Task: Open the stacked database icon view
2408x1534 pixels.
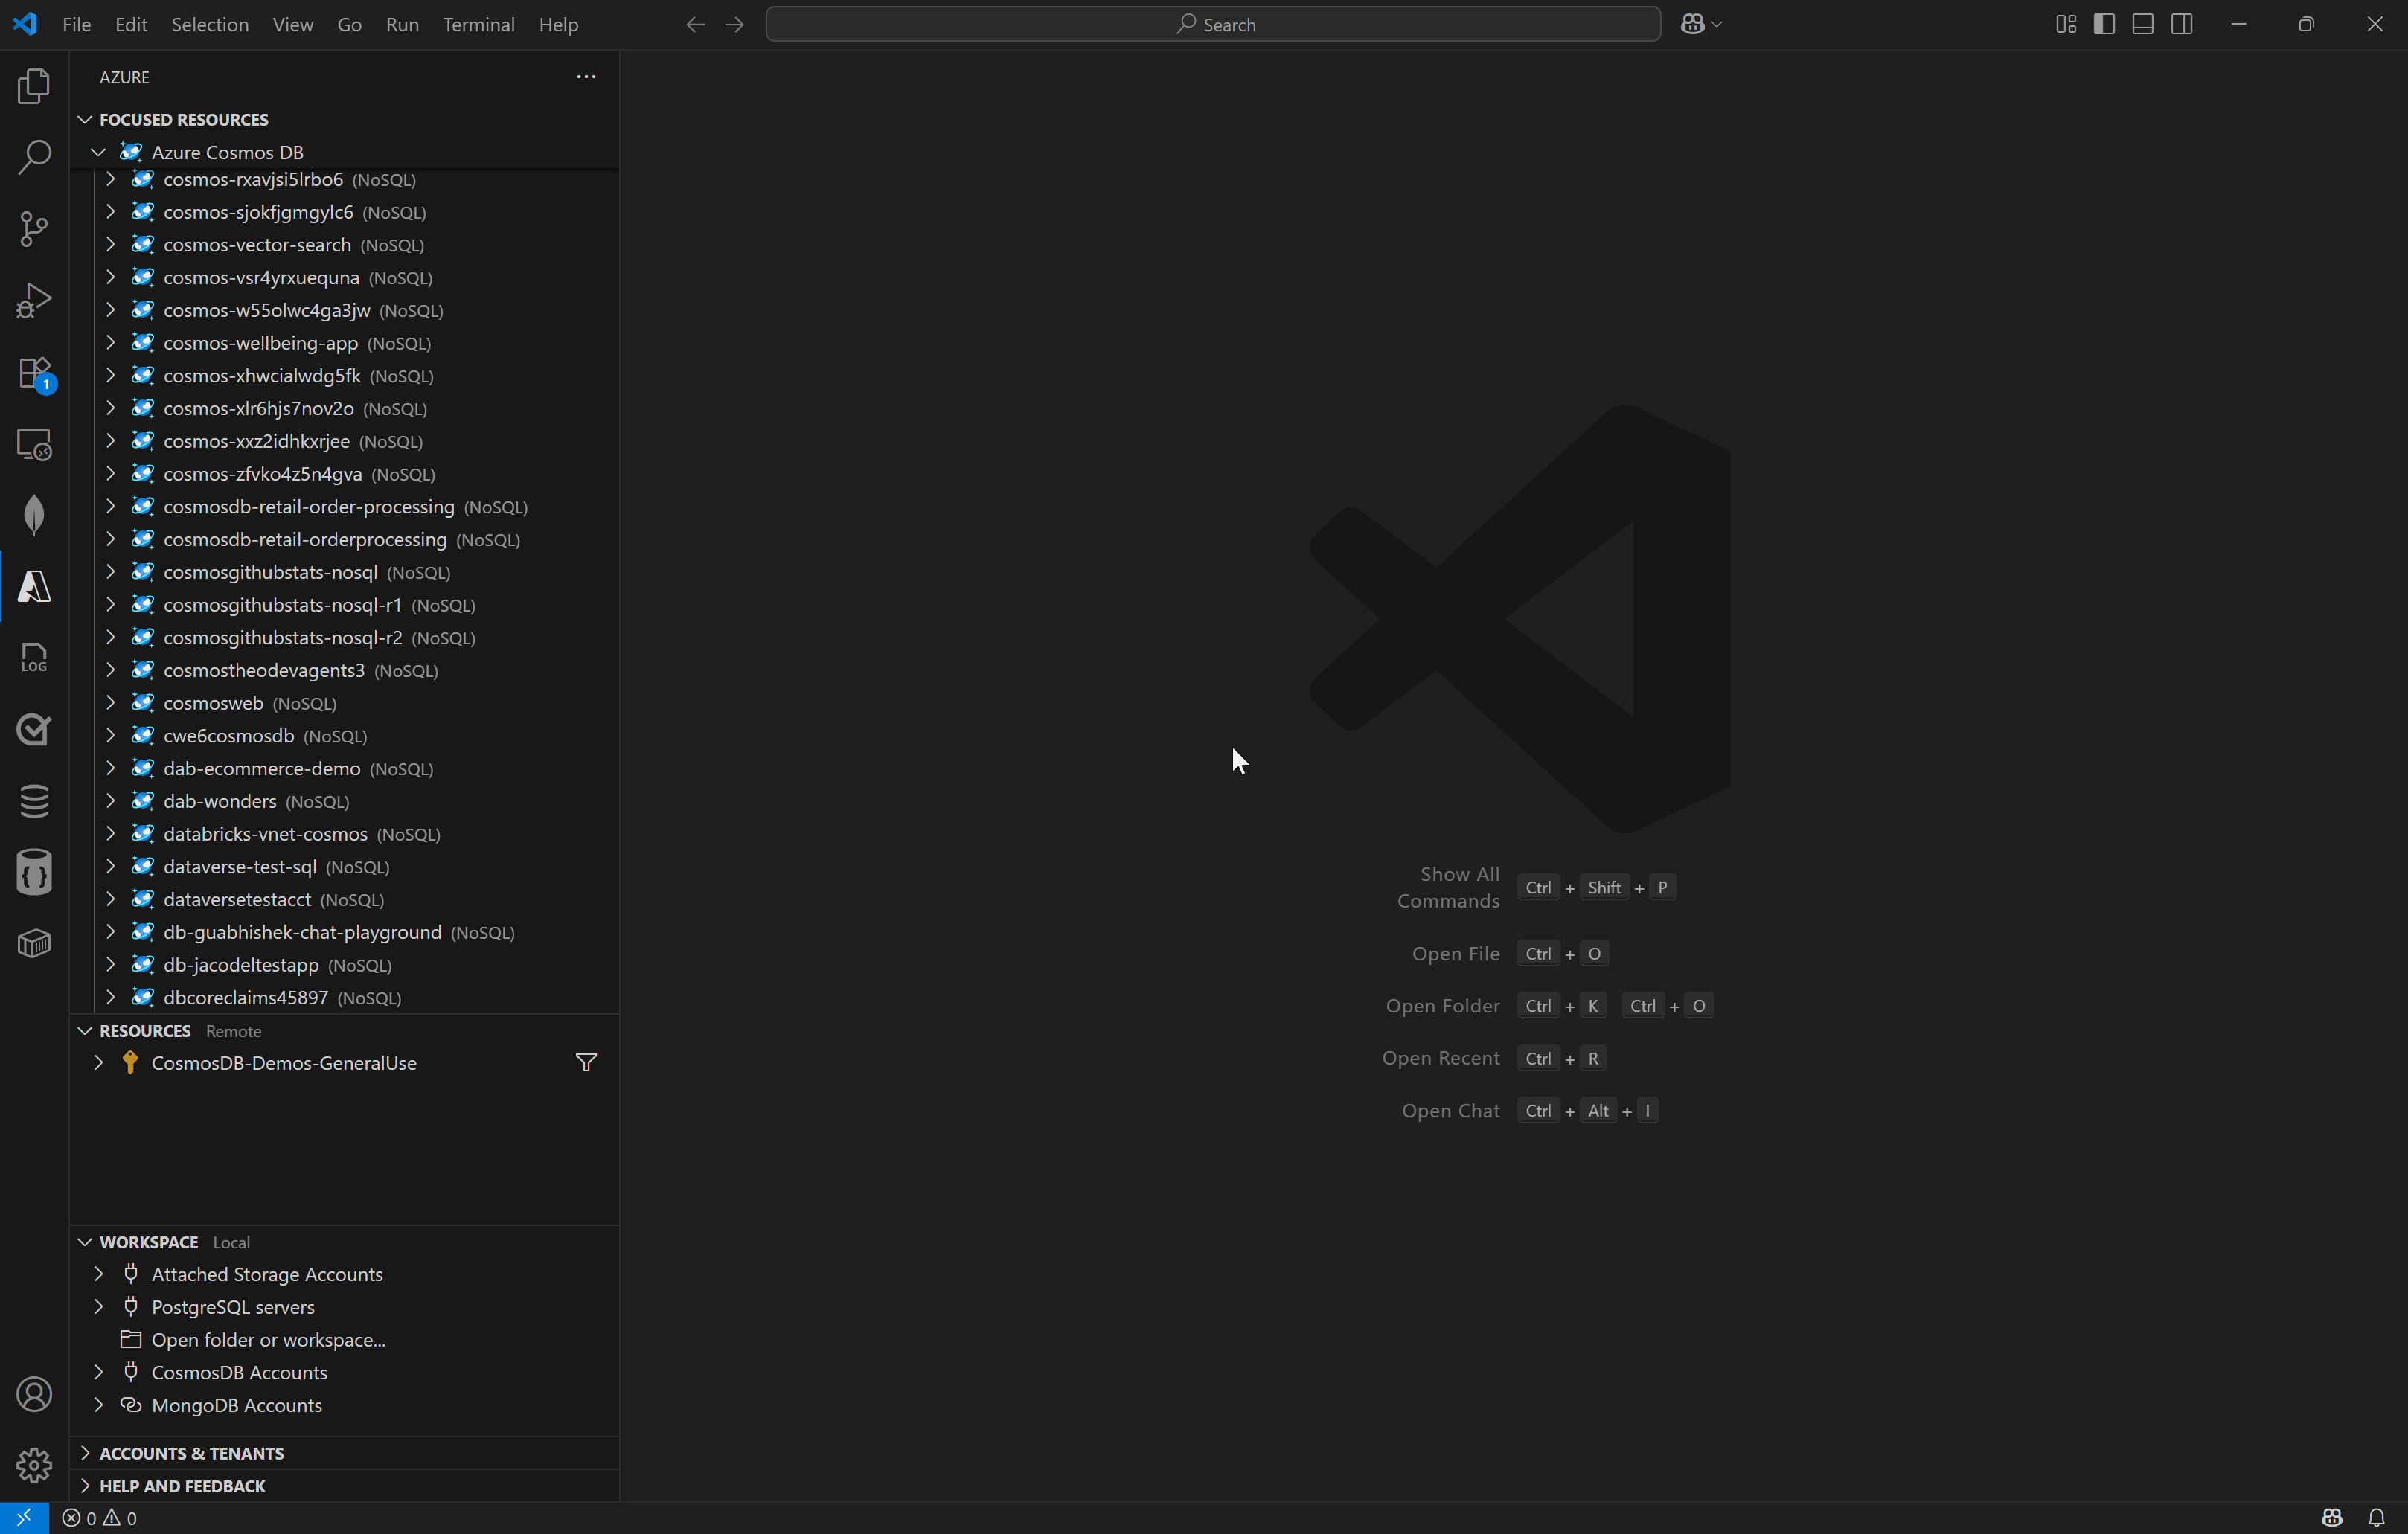Action: (x=34, y=801)
